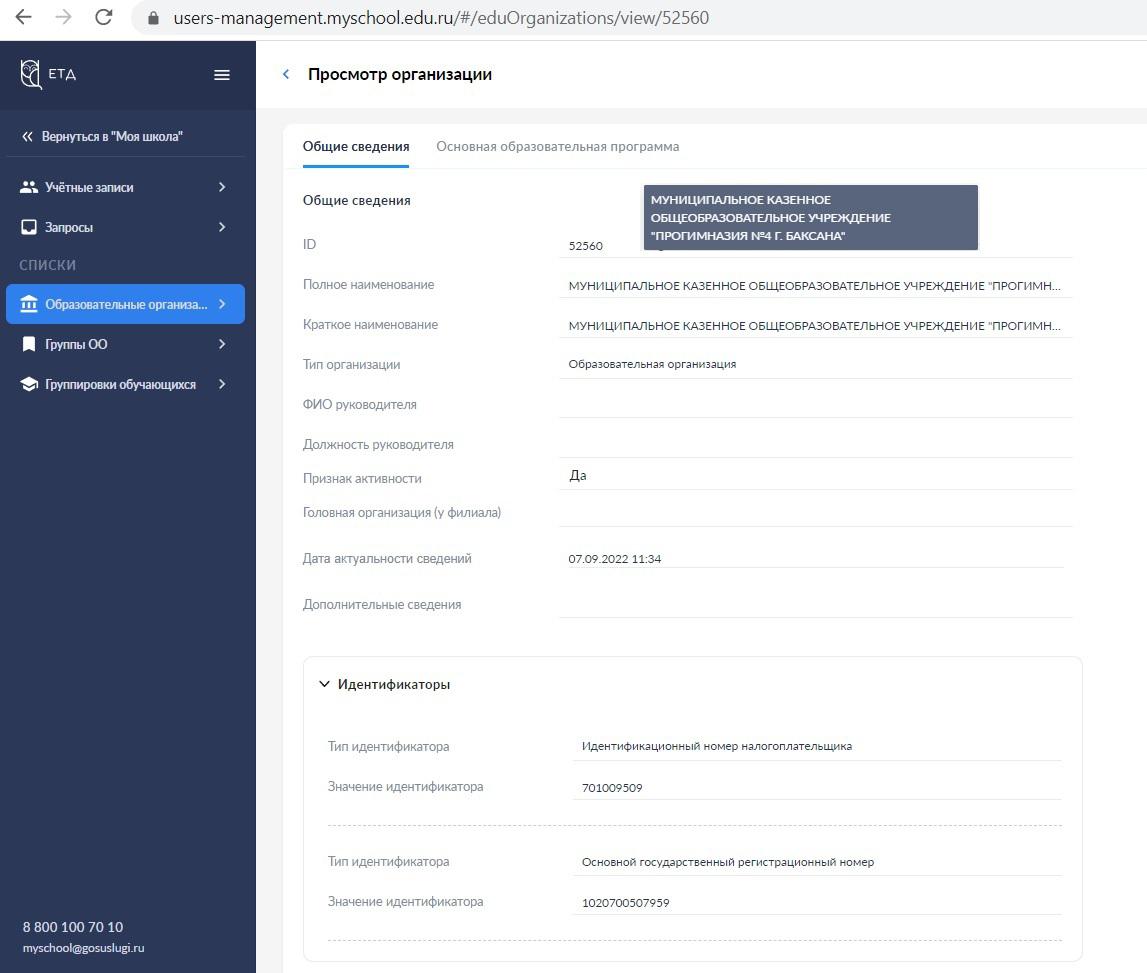The image size is (1147, 973).
Task: Click the Просмотр организации page title
Action: click(399, 74)
